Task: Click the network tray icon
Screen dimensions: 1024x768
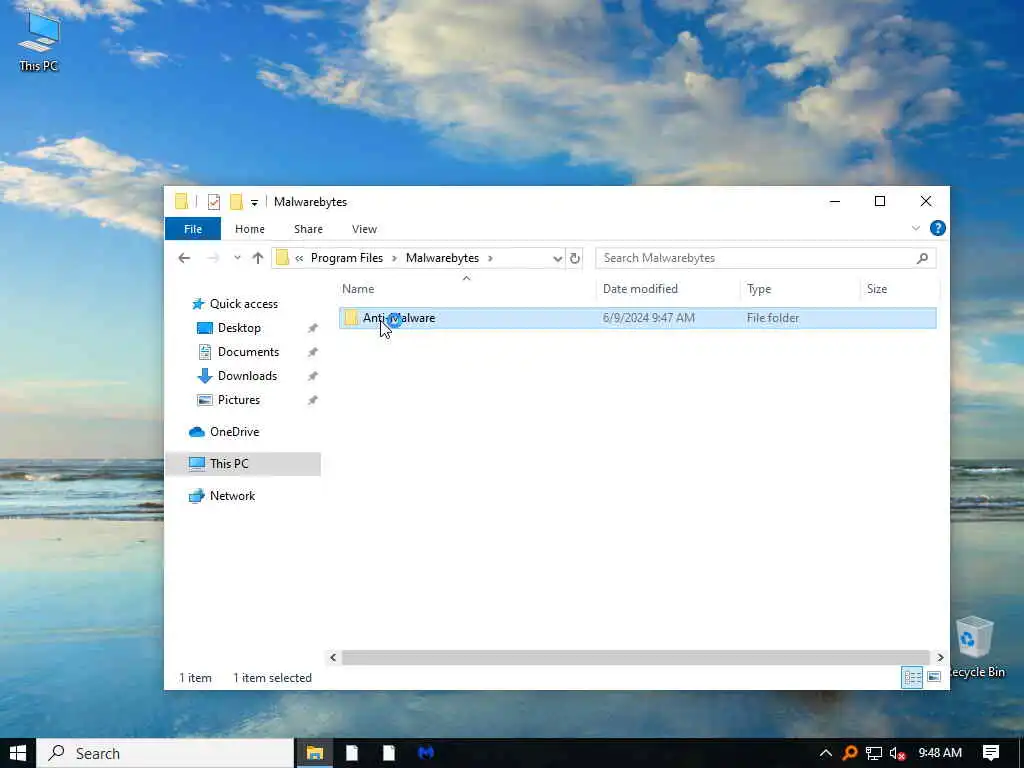Action: tap(874, 754)
